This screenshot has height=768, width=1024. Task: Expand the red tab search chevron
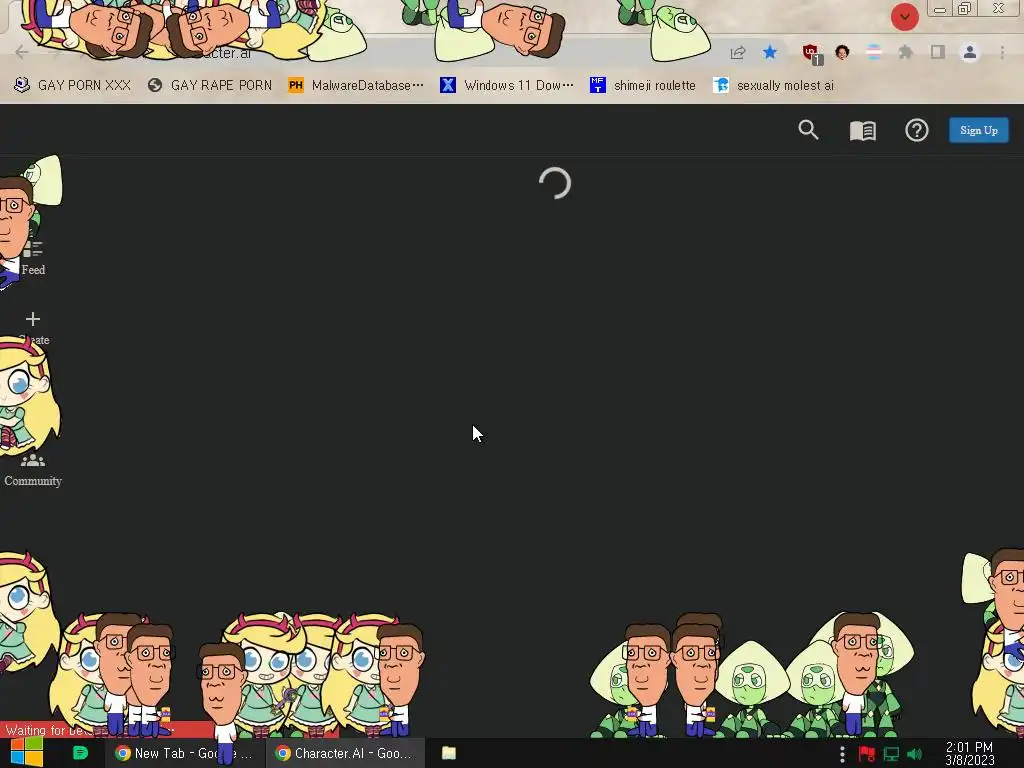(x=904, y=17)
